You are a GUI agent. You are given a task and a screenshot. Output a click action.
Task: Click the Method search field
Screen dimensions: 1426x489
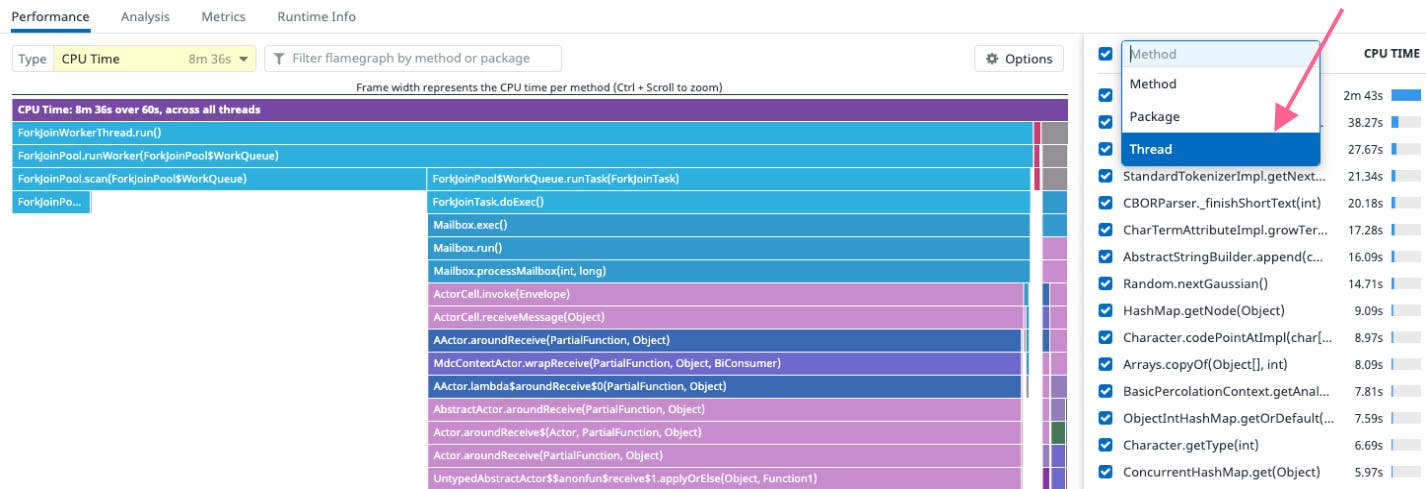click(x=1220, y=54)
